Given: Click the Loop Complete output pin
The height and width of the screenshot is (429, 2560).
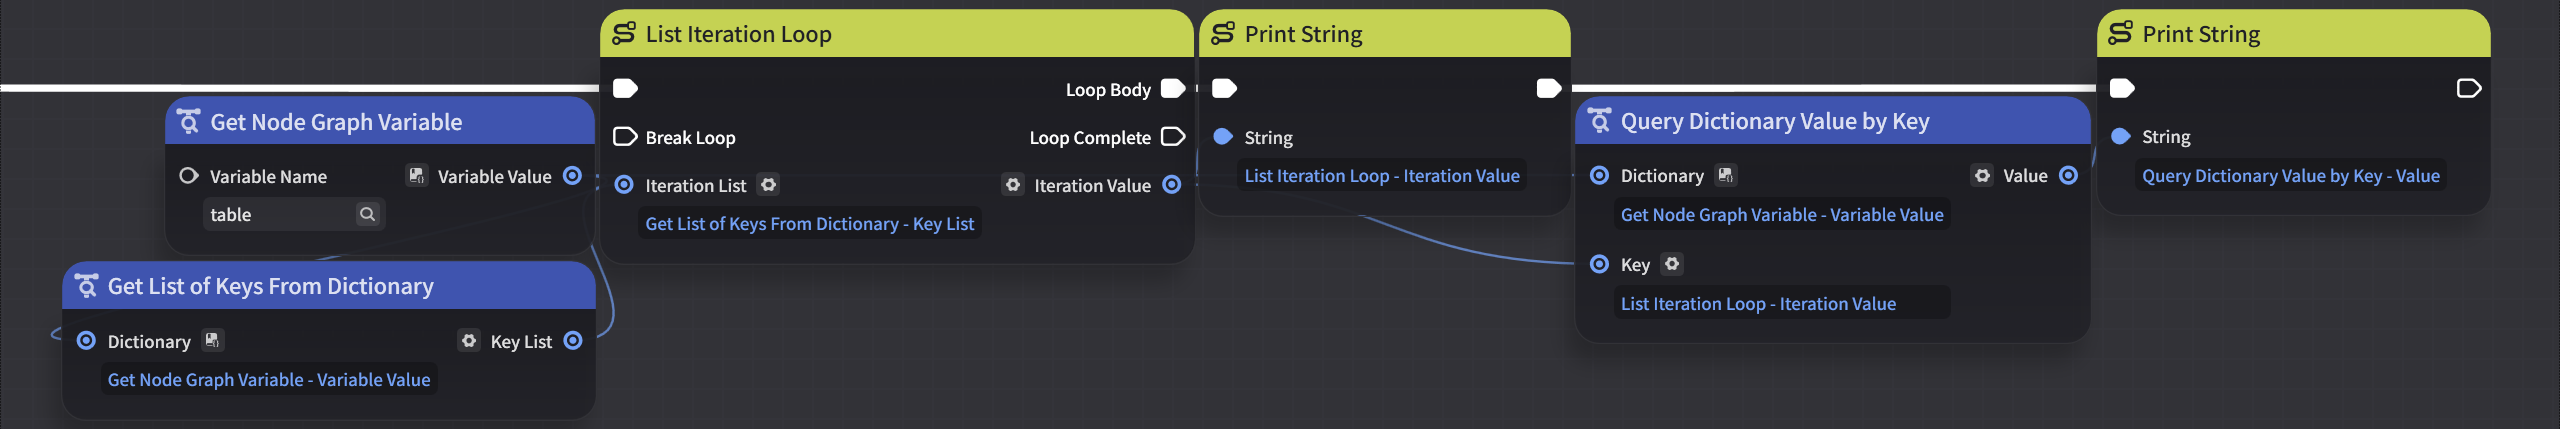Looking at the screenshot, I should click(x=1173, y=137).
